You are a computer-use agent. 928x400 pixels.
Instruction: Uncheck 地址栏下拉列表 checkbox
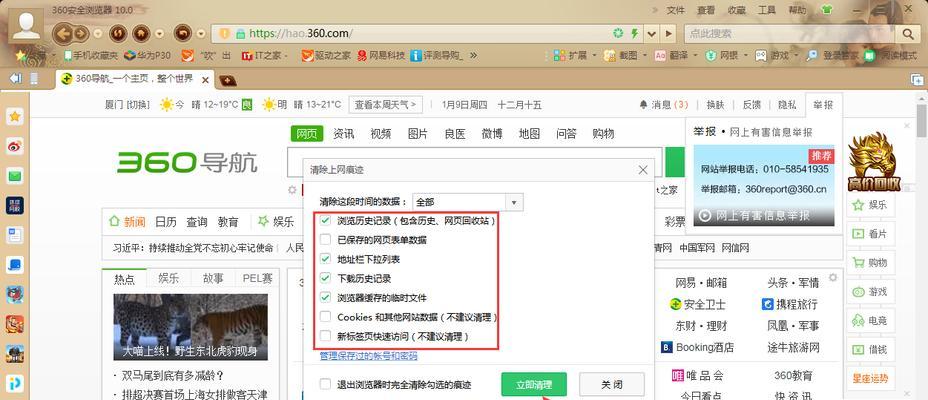325,259
